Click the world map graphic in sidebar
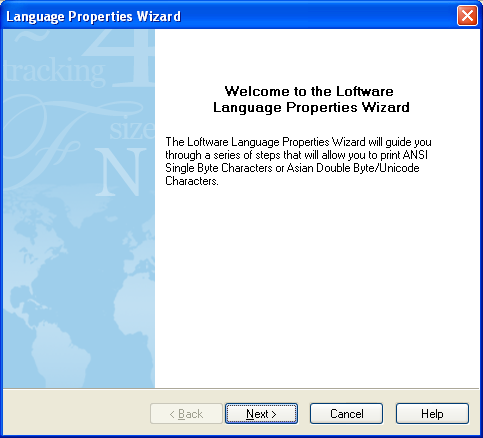This screenshot has width=483, height=438. coord(79,293)
